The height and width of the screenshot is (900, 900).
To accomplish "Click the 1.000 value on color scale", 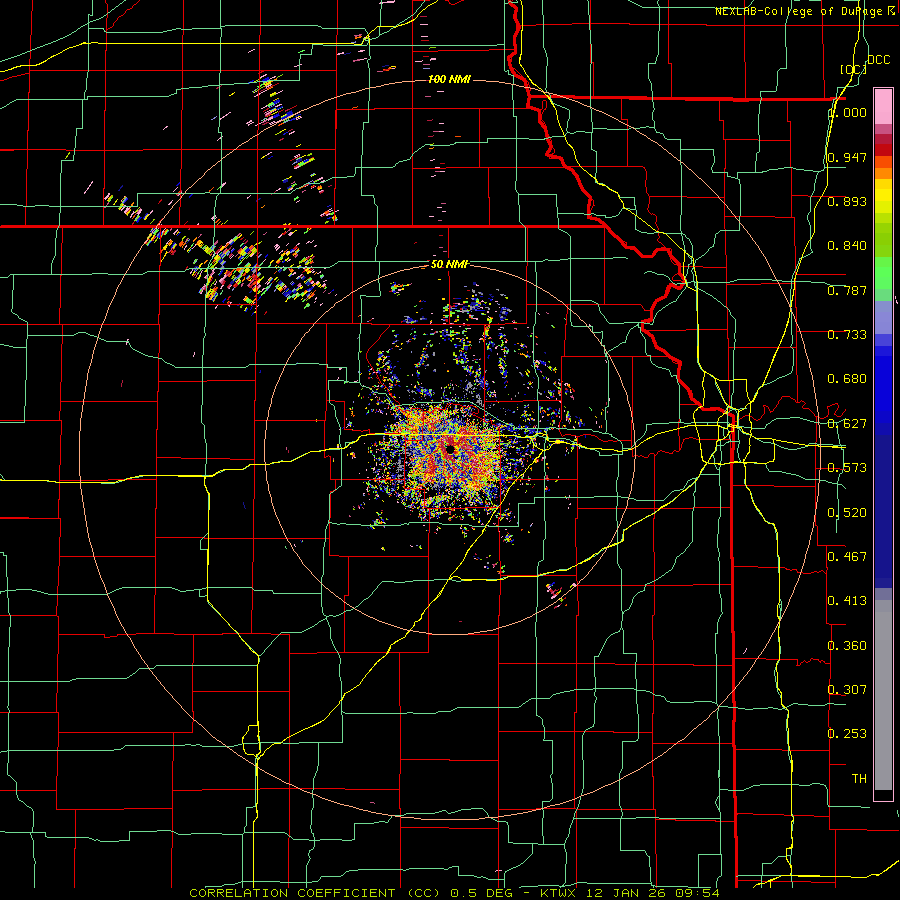I will tap(847, 112).
